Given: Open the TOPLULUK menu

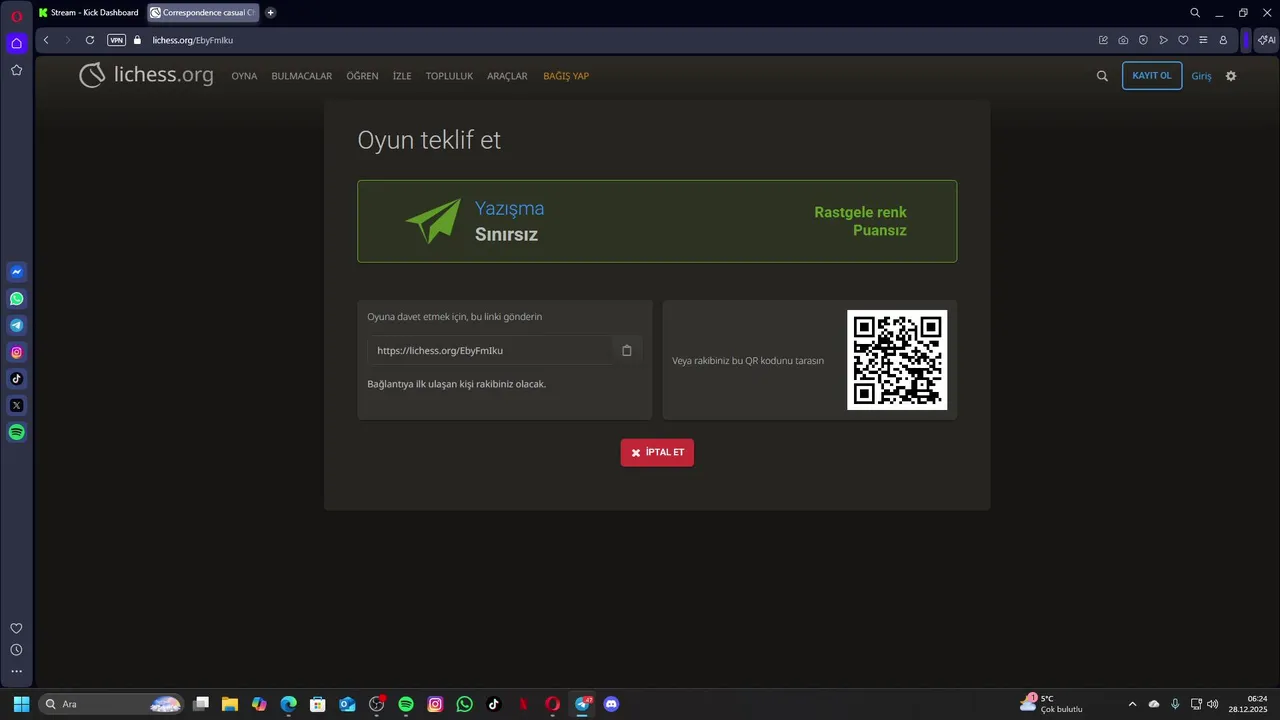Looking at the screenshot, I should 449,76.
